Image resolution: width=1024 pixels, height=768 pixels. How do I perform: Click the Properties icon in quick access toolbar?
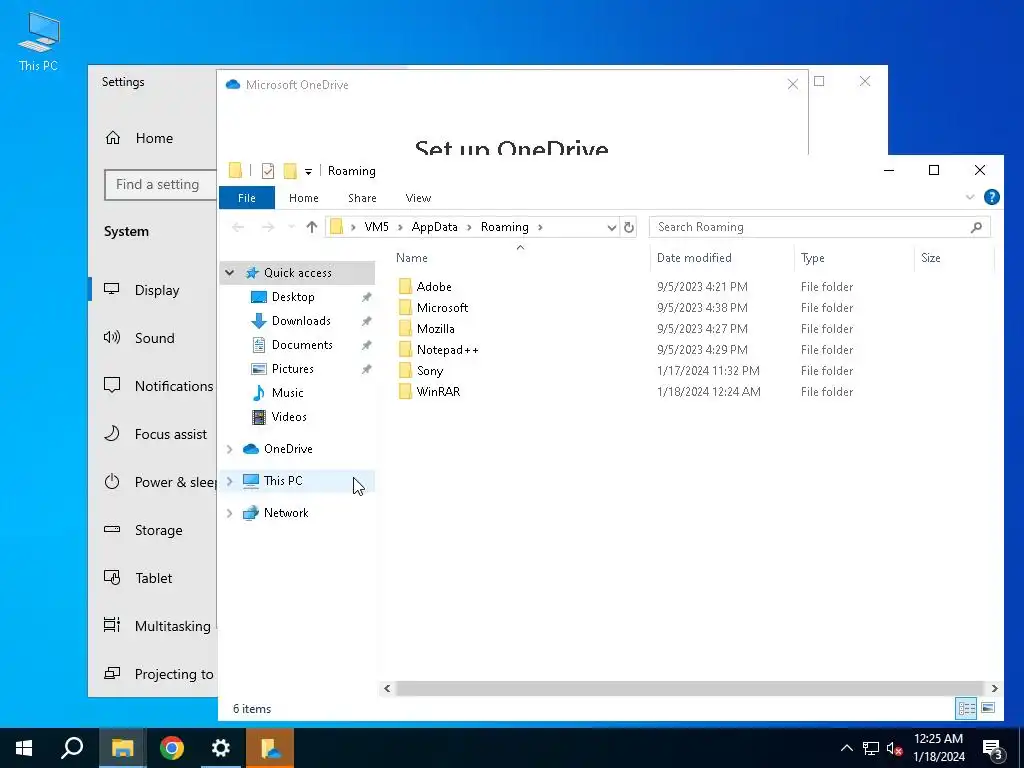[x=268, y=171]
